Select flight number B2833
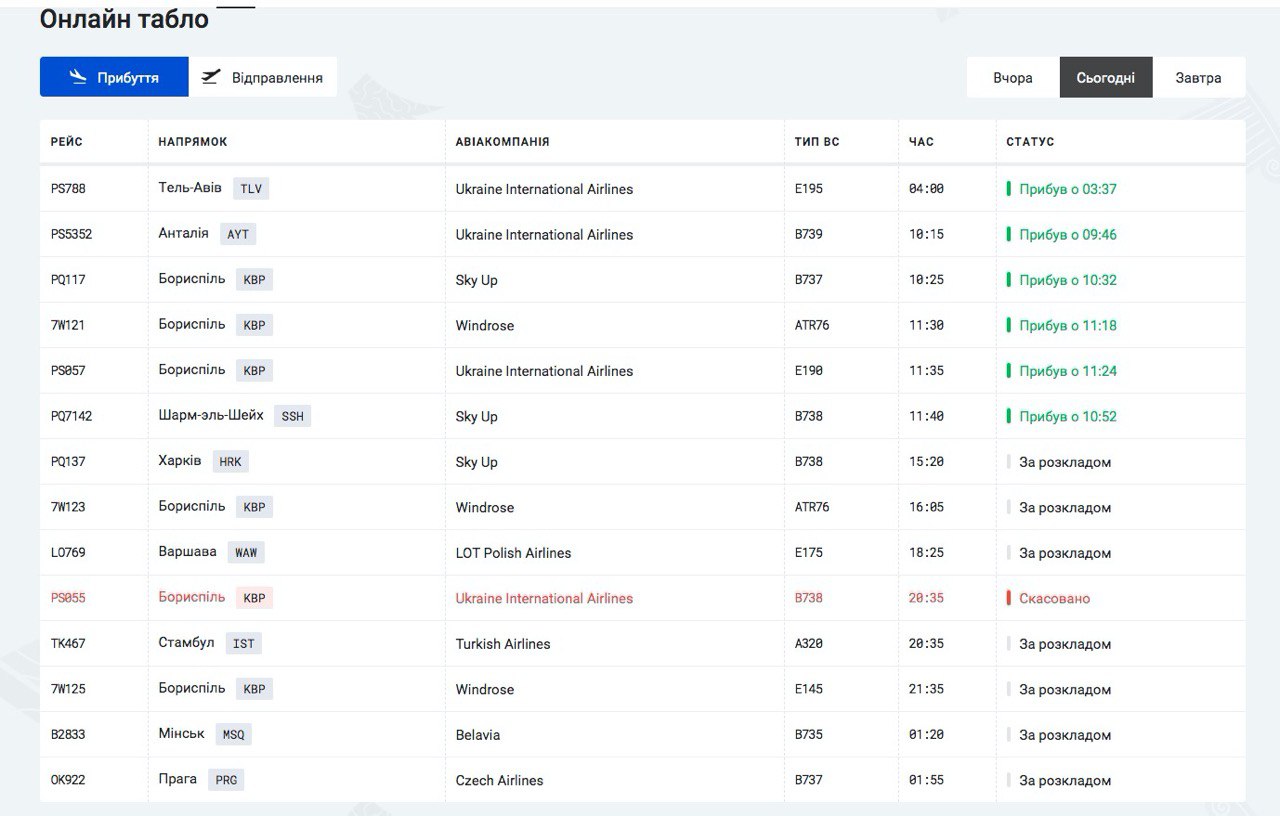1280x816 pixels. tap(68, 735)
